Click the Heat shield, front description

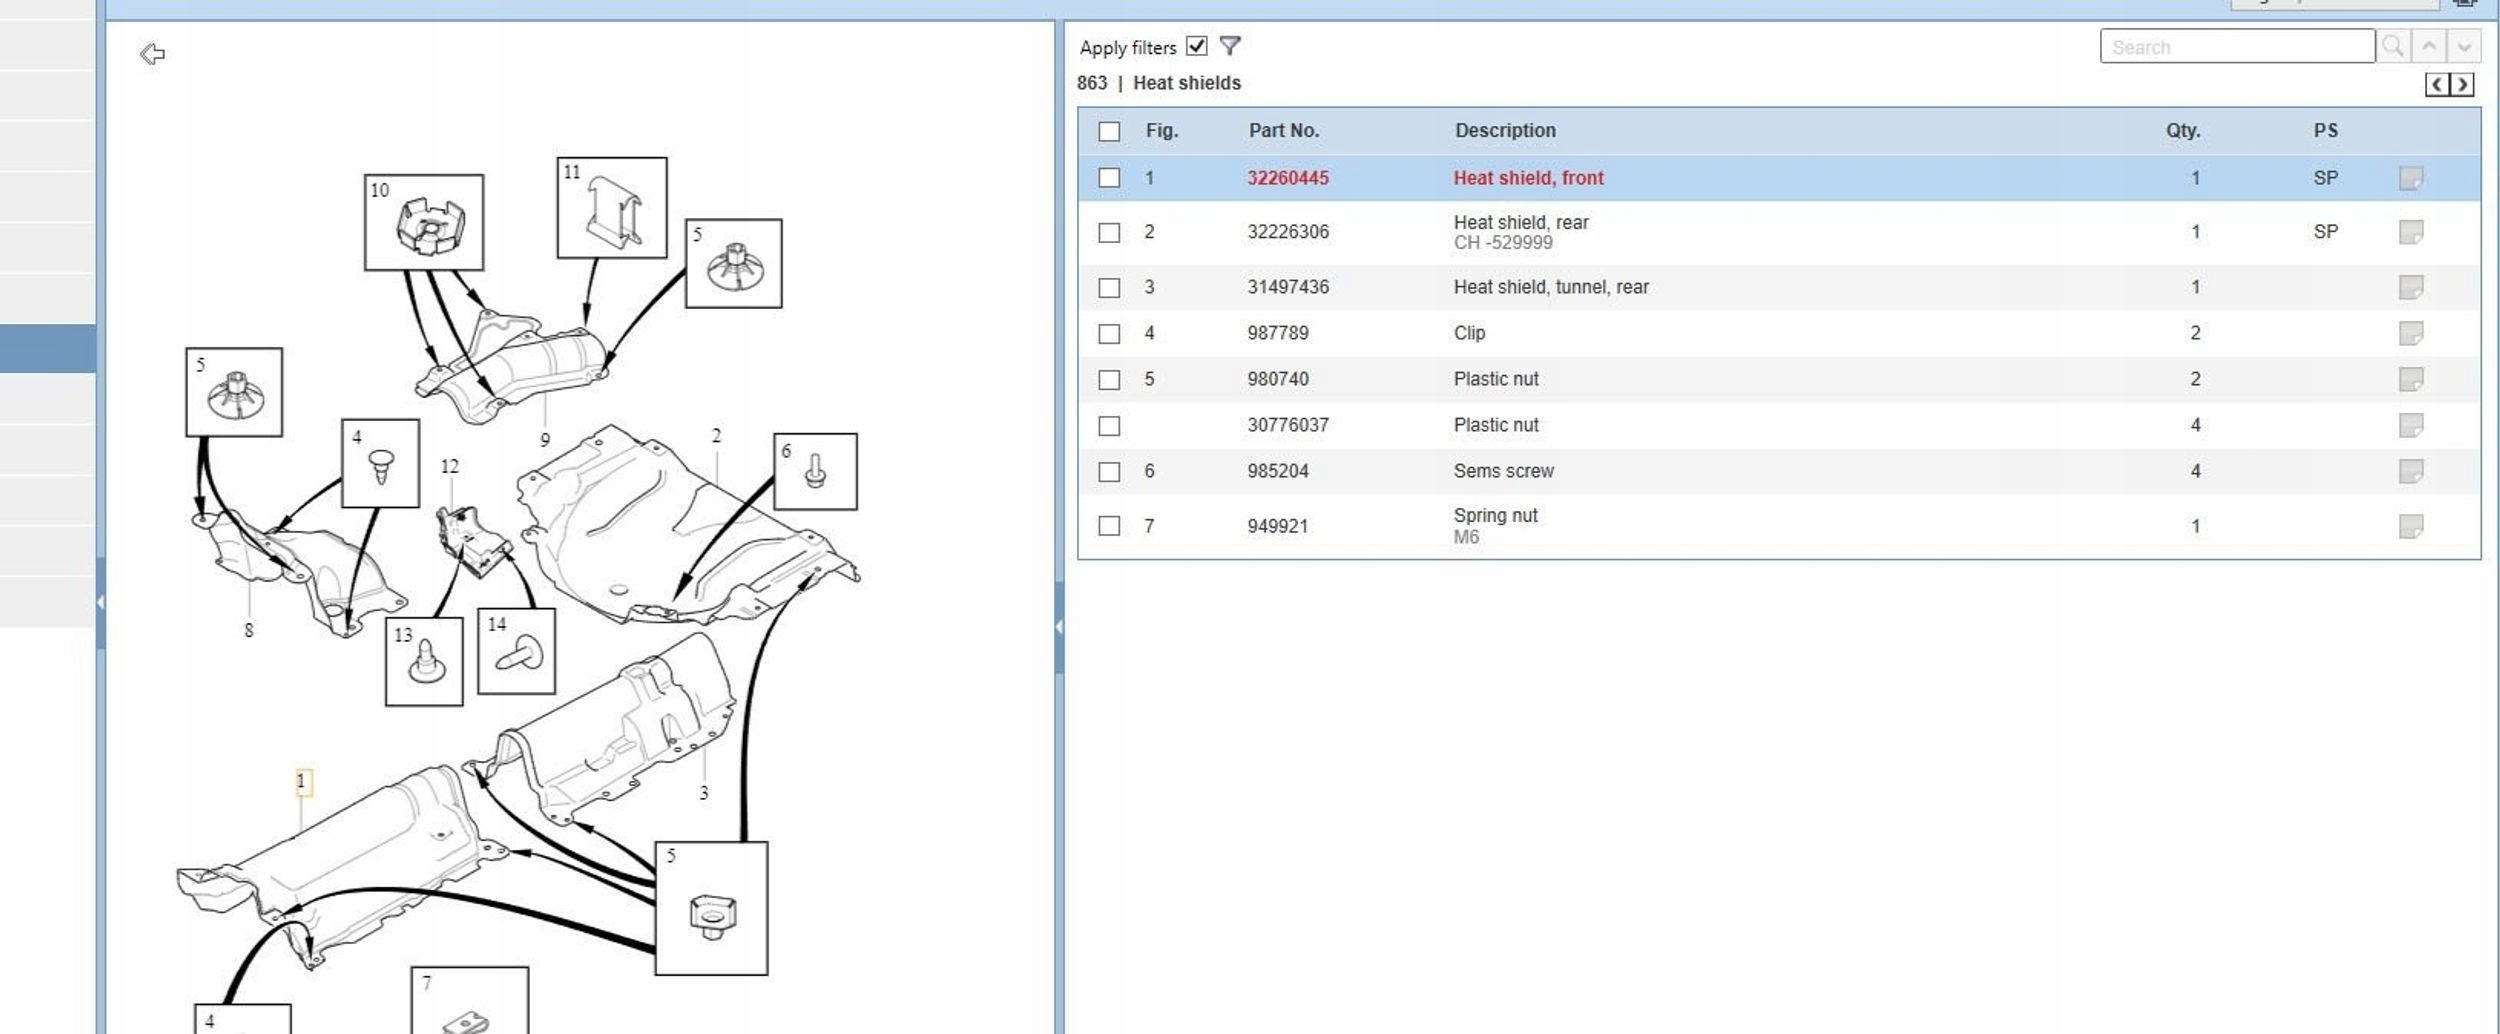click(1528, 178)
